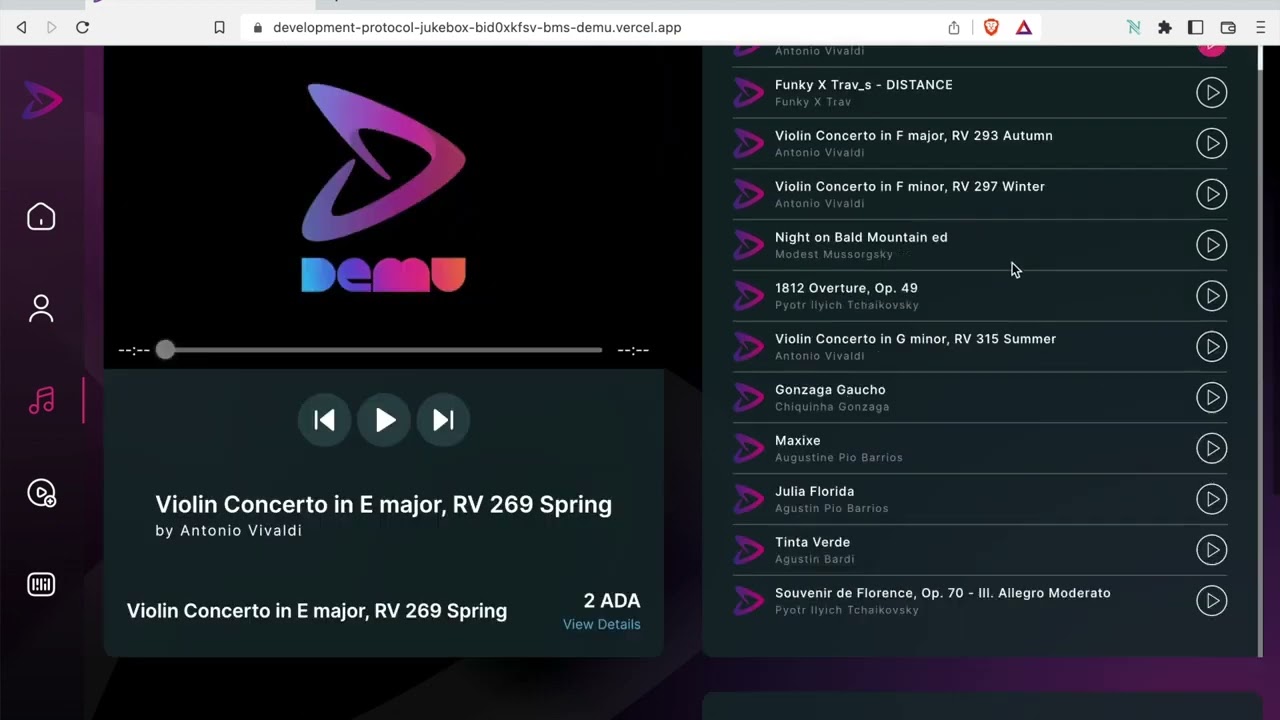This screenshot has height=720, width=1280.
Task: Click the Agustin Bardi composer name
Action: pos(814,560)
